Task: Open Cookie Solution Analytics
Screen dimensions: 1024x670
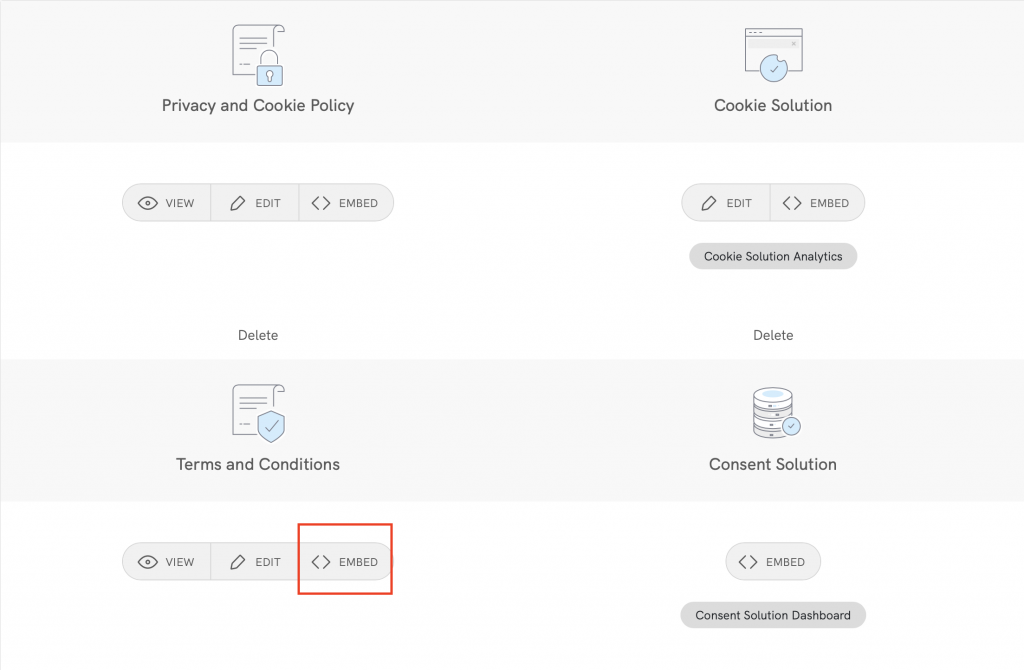Action: point(772,256)
